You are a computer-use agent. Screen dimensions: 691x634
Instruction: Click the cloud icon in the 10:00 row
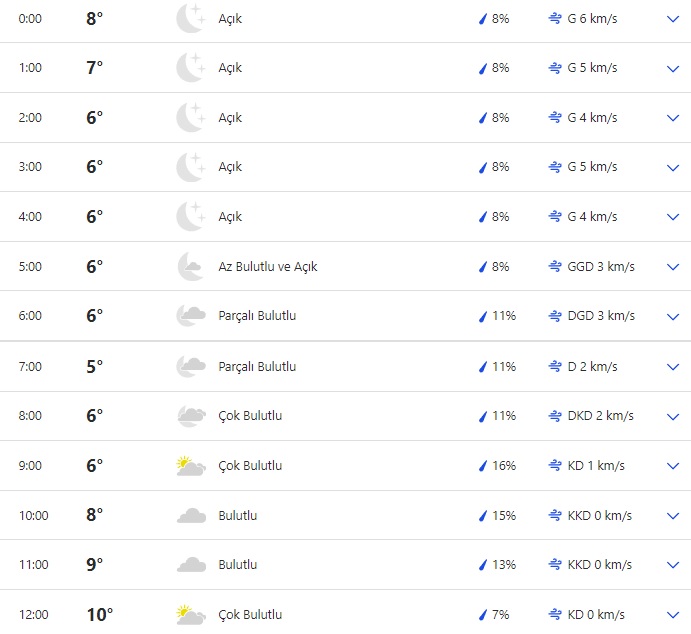click(190, 515)
